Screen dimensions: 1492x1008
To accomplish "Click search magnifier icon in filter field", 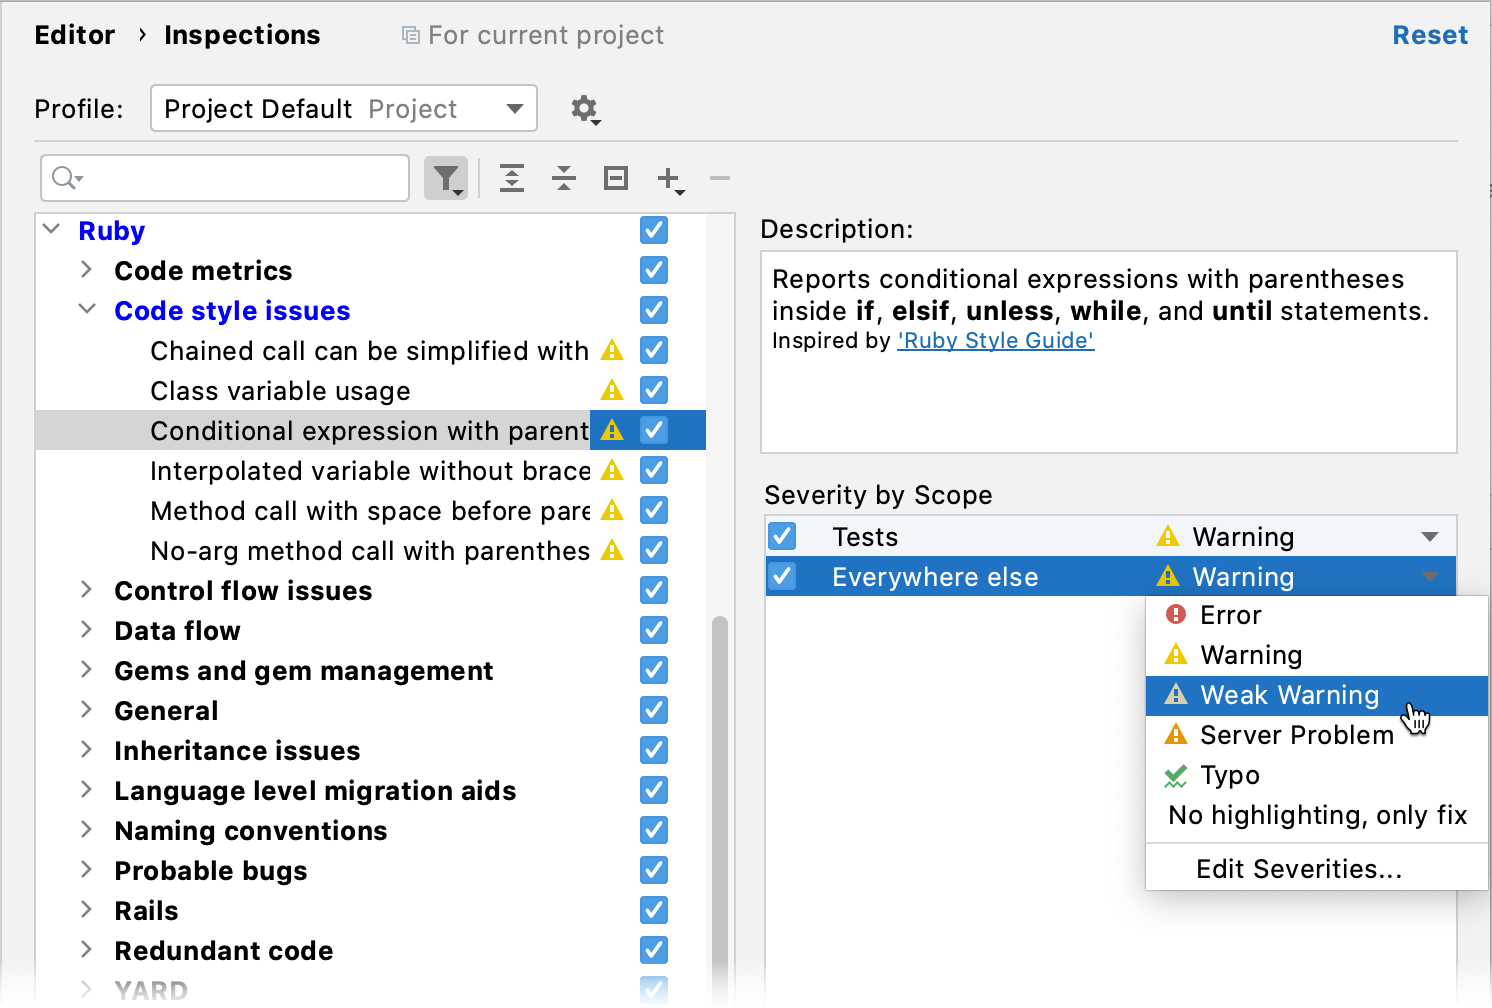I will click(x=67, y=178).
